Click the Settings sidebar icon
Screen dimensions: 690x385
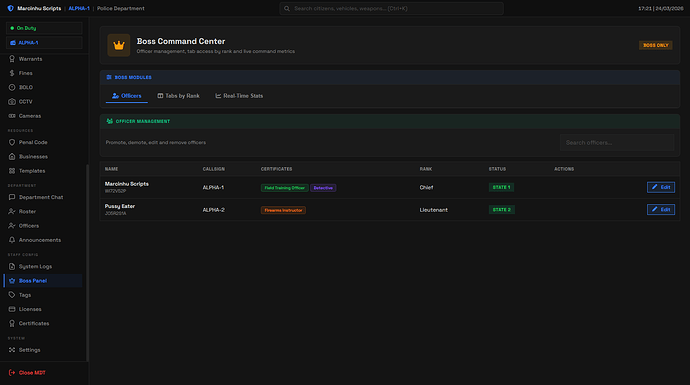12,350
